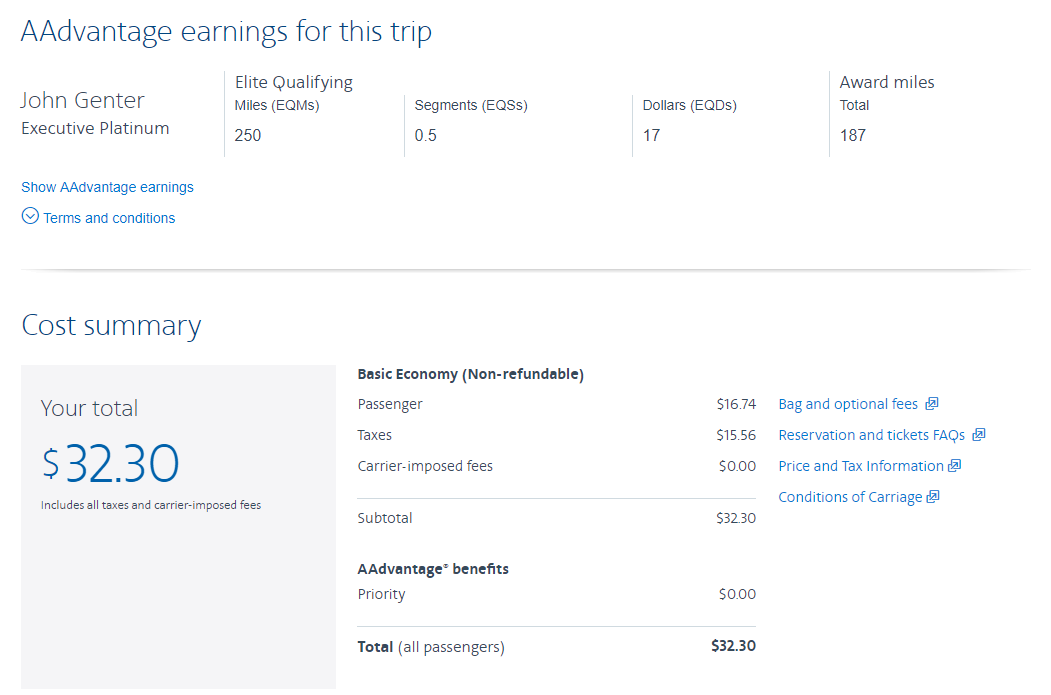1051x695 pixels.
Task: Click the Elite Qualifying Miles value 250
Action: coord(248,135)
